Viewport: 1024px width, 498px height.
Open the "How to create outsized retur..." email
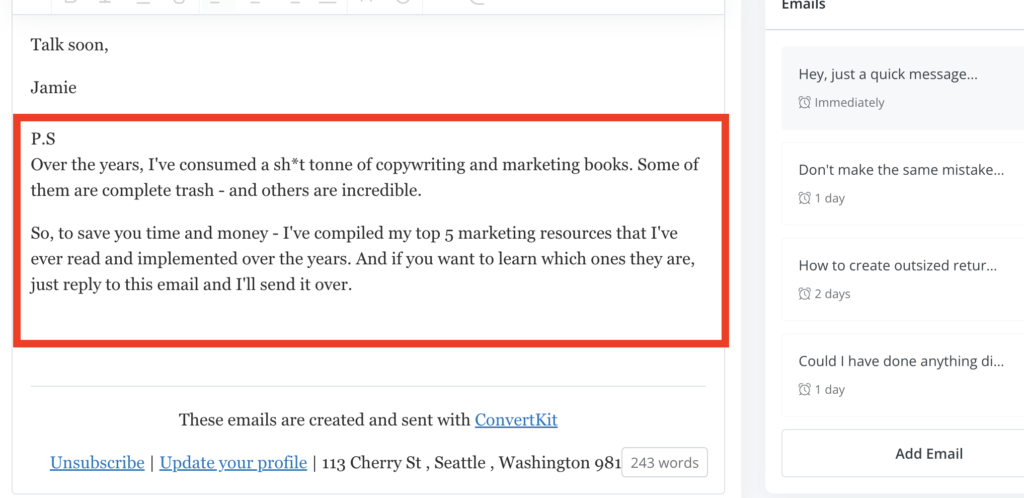pyautogui.click(x=898, y=266)
